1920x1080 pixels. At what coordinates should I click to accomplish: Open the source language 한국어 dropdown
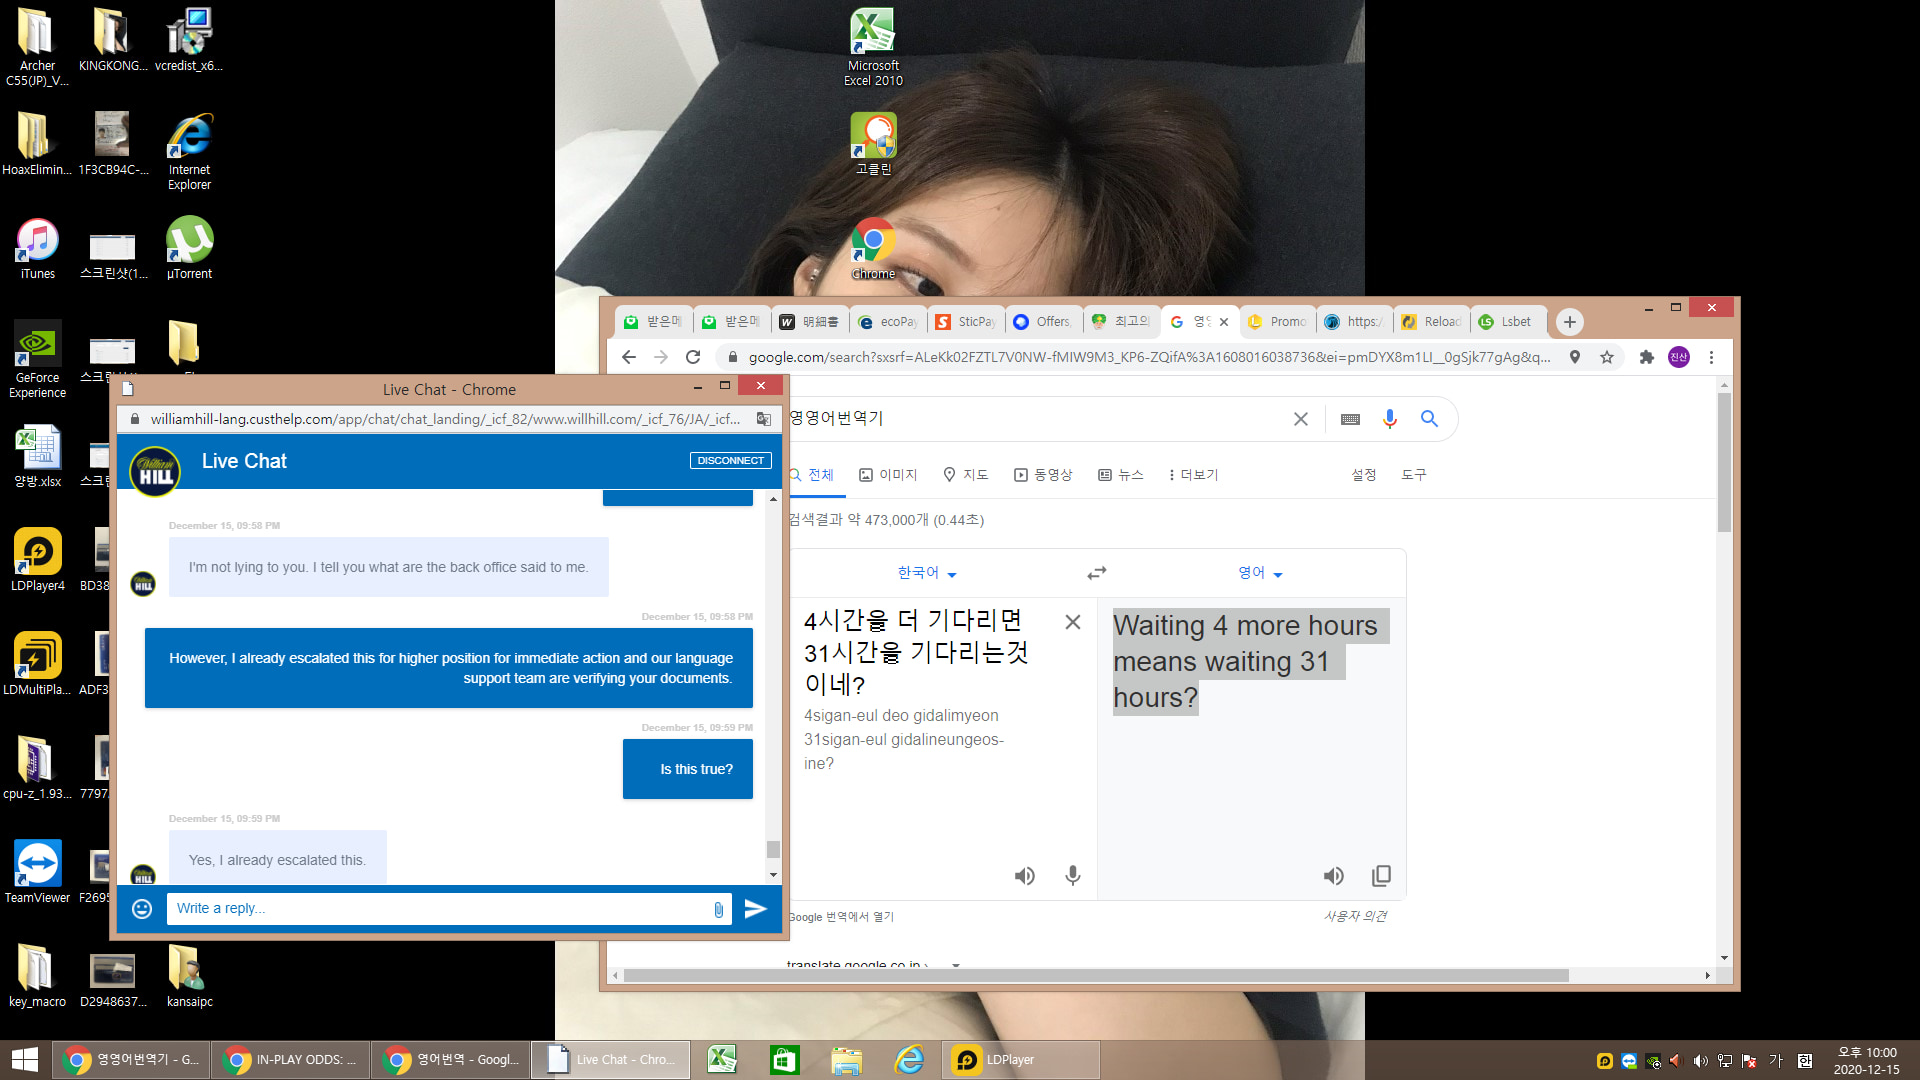927,573
